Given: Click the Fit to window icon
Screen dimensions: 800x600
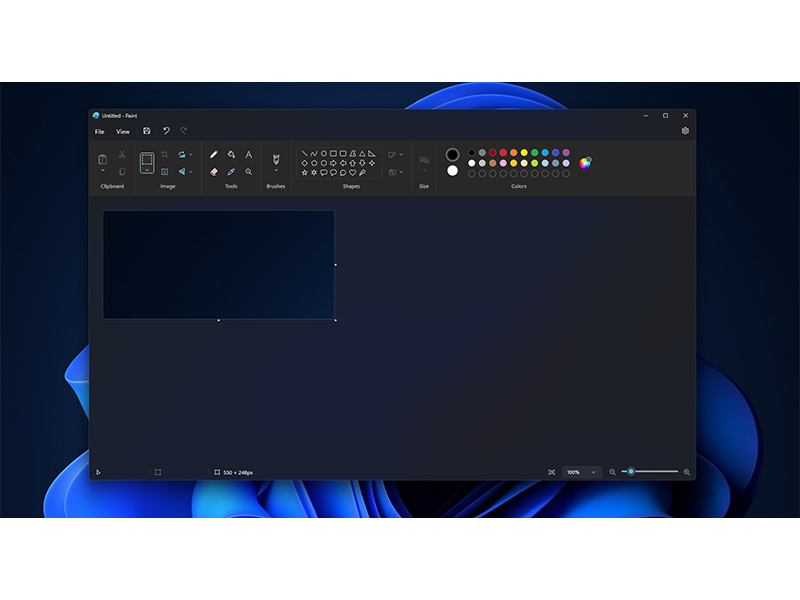Looking at the screenshot, I should [x=552, y=472].
